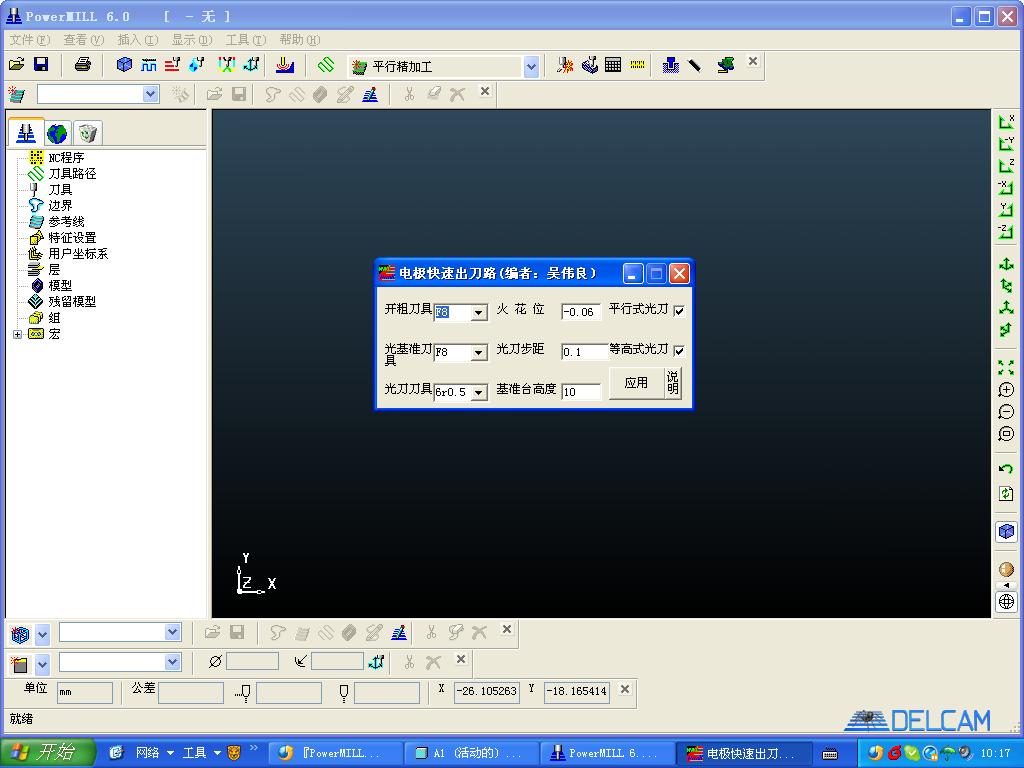The image size is (1024, 768).
Task: Open the 查看 menu
Action: 84,40
